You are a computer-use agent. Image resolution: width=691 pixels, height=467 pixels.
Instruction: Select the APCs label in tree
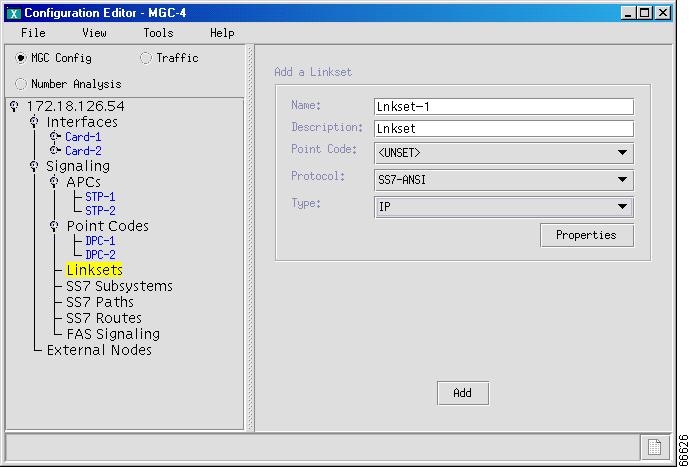pyautogui.click(x=84, y=182)
